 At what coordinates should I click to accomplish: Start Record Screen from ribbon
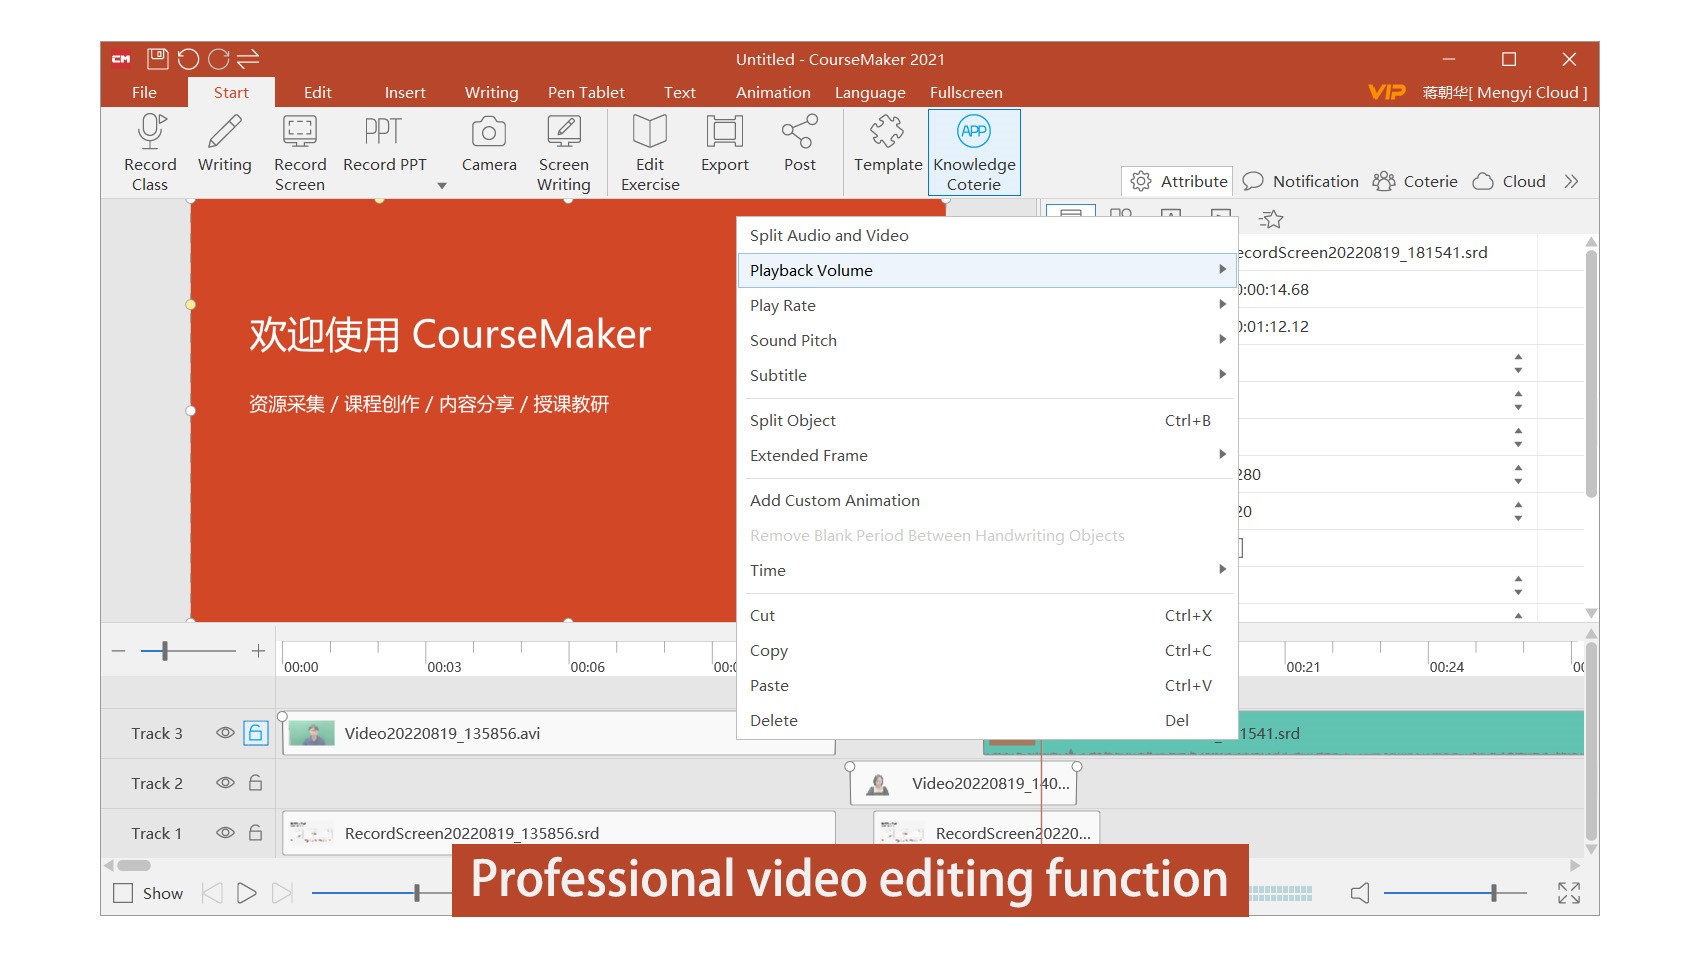(300, 132)
